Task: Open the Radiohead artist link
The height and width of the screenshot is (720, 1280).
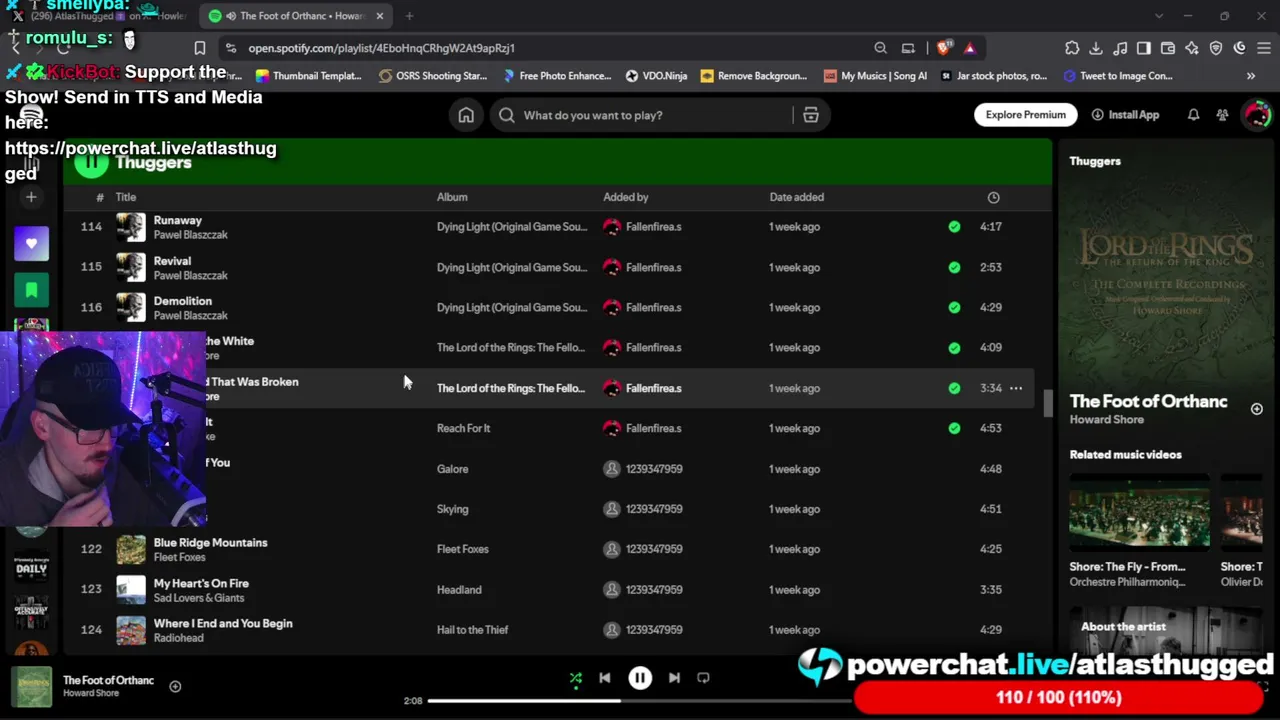Action: click(178, 638)
